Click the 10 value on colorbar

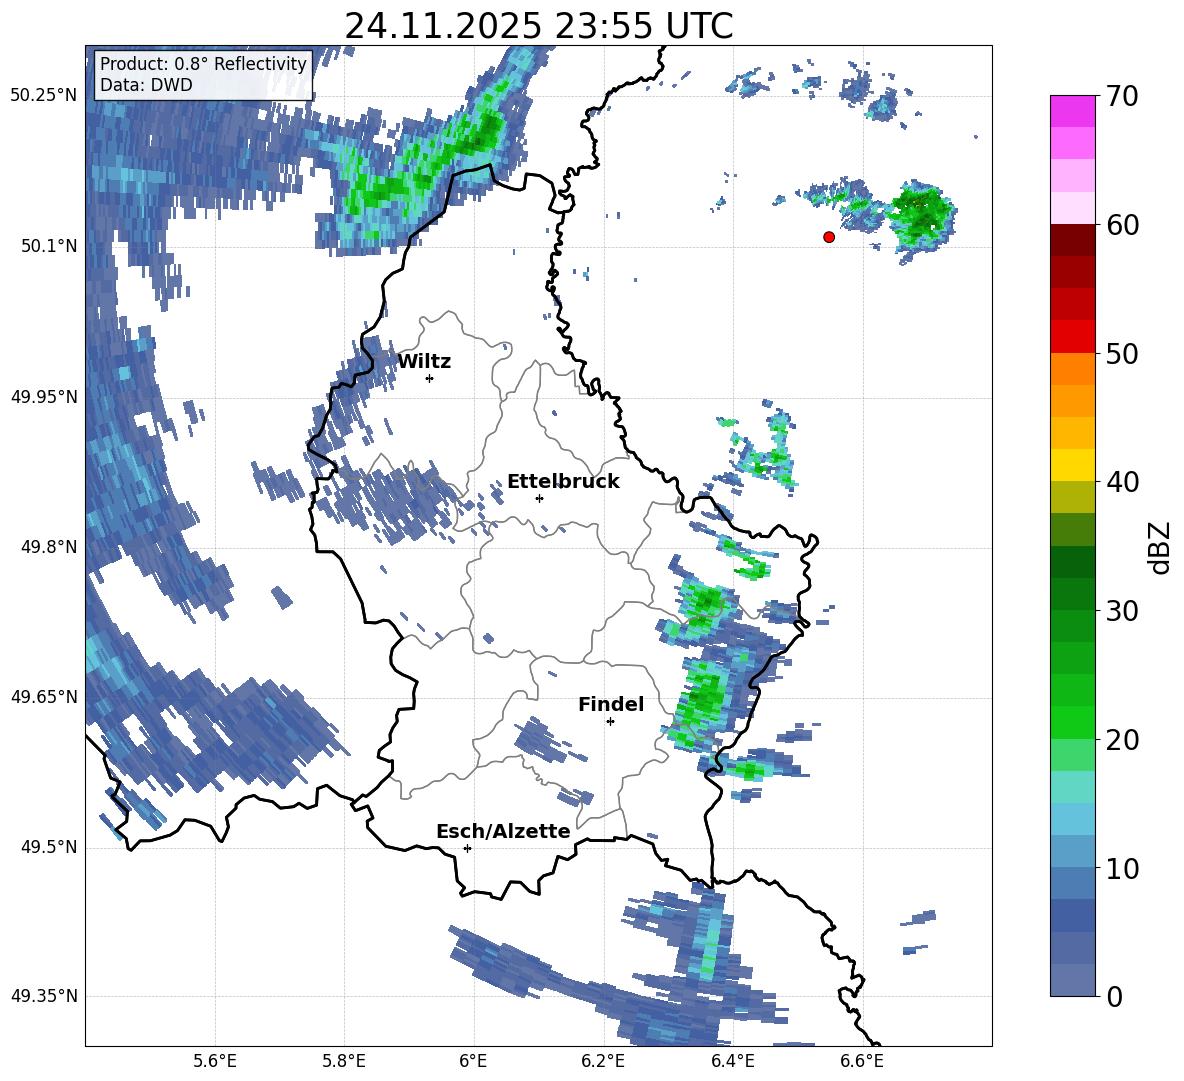(x=1122, y=869)
